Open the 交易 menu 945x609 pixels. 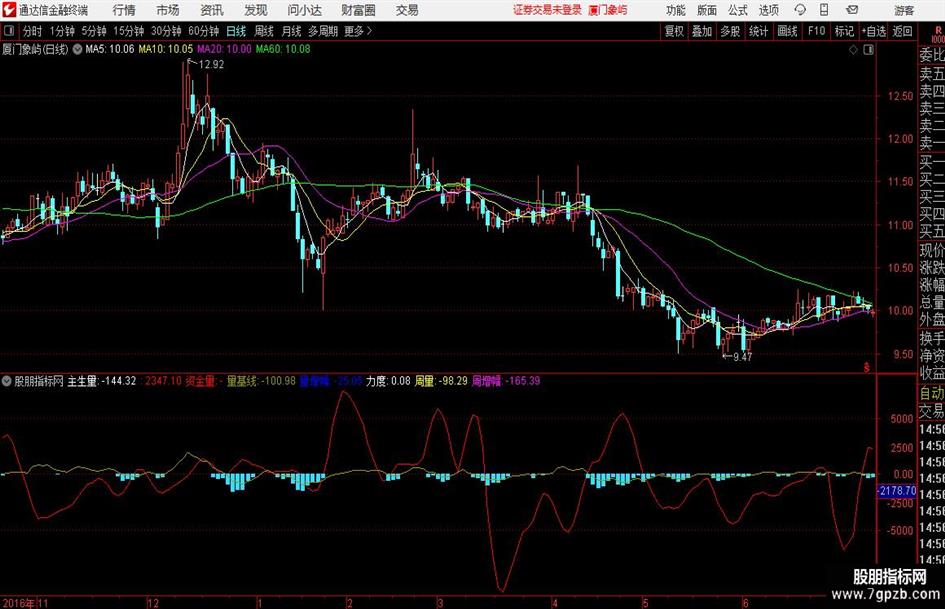(407, 10)
